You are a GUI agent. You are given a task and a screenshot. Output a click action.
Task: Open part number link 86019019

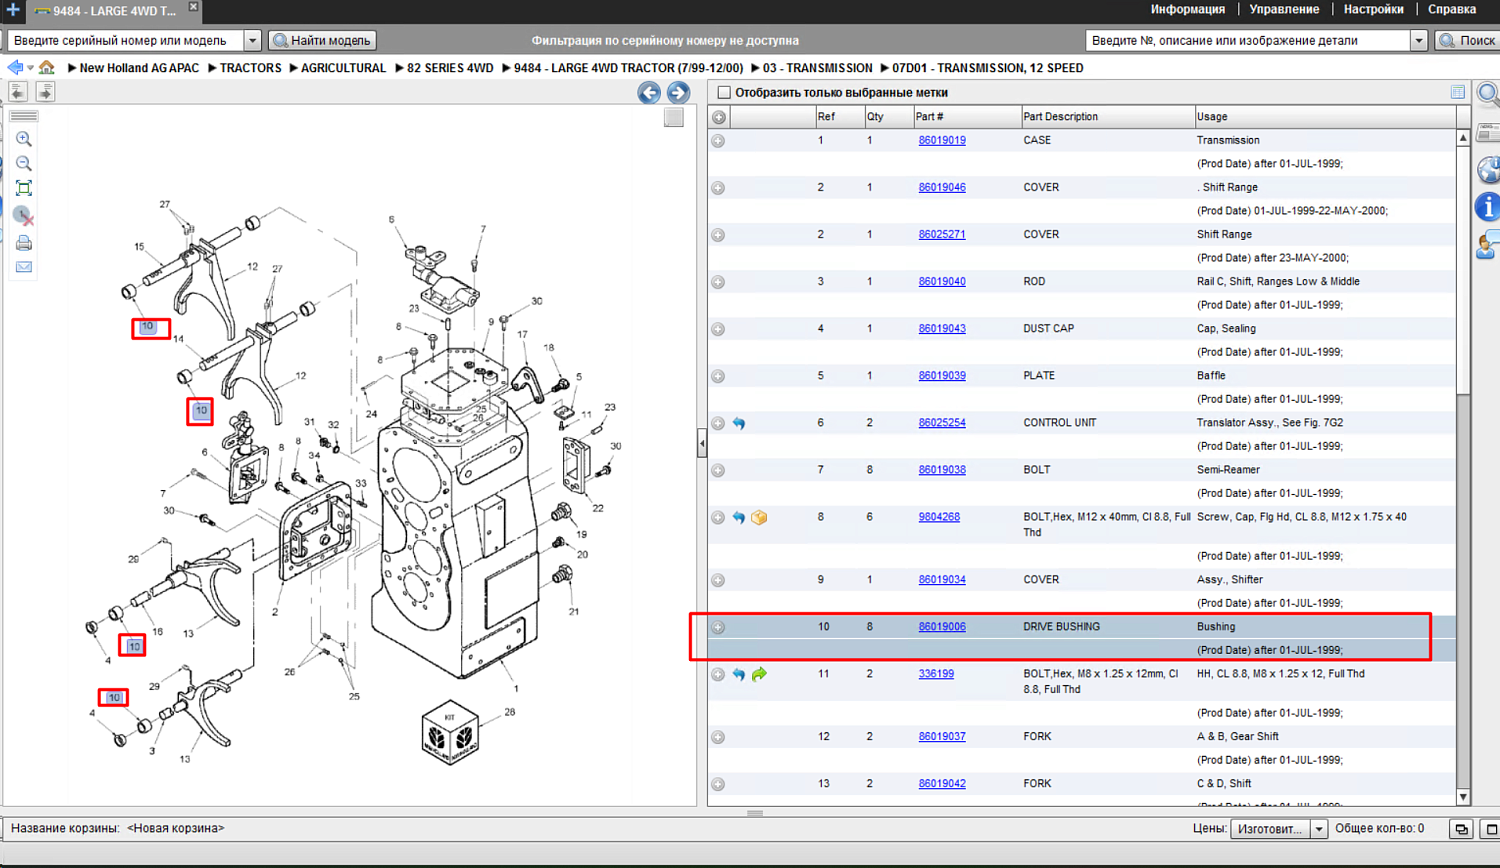(942, 141)
